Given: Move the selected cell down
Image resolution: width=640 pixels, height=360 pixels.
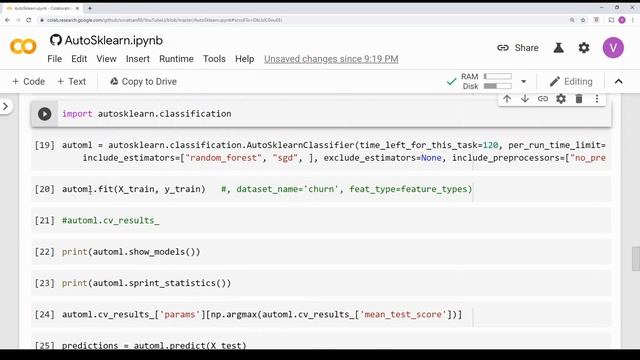Looking at the screenshot, I should click(x=525, y=99).
